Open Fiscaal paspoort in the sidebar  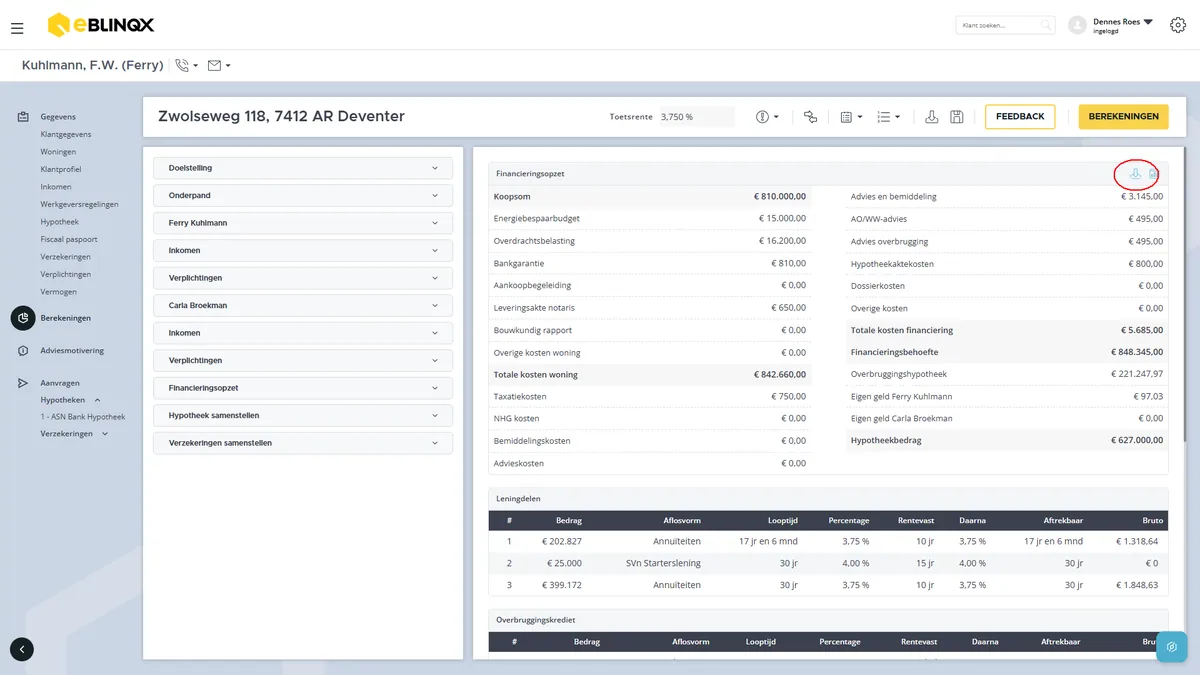click(x=69, y=239)
